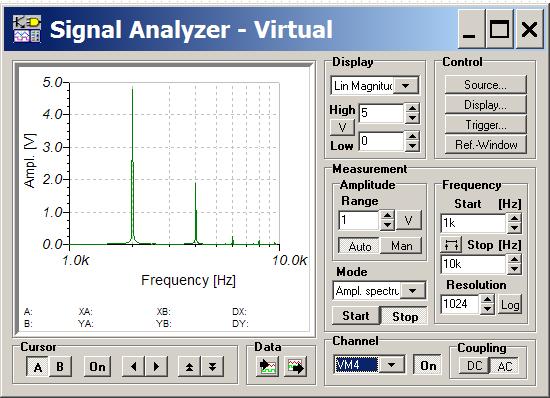This screenshot has width=550, height=398.
Task: Increase the Low value with up arrow
Action: point(412,136)
